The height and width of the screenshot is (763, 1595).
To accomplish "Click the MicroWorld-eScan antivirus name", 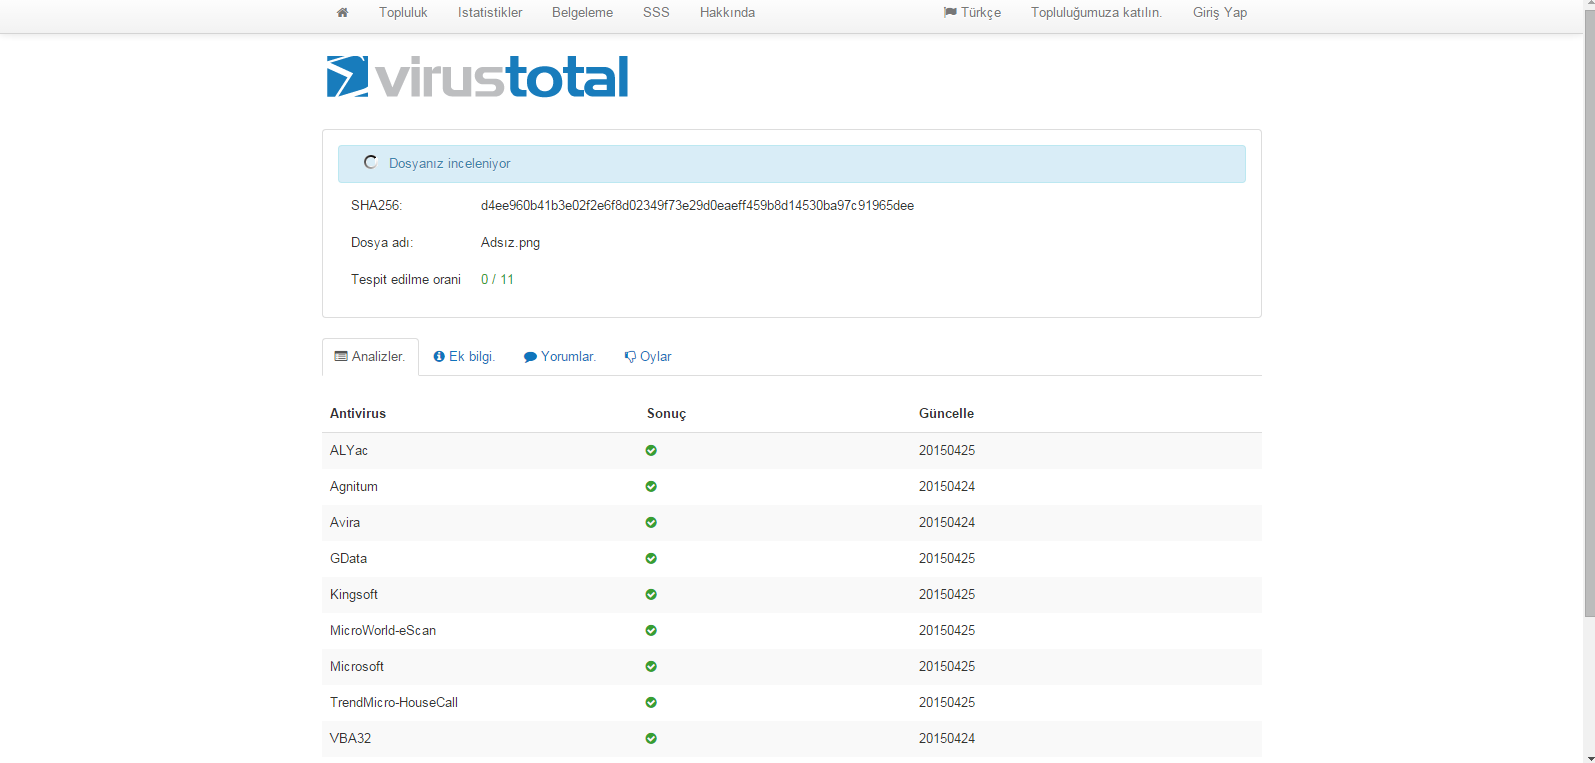I will pos(383,631).
